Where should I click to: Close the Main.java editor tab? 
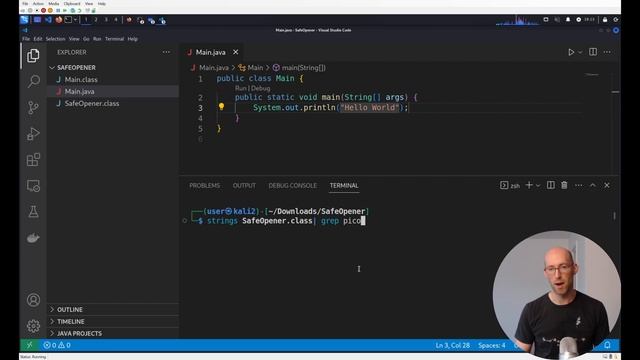tap(236, 52)
